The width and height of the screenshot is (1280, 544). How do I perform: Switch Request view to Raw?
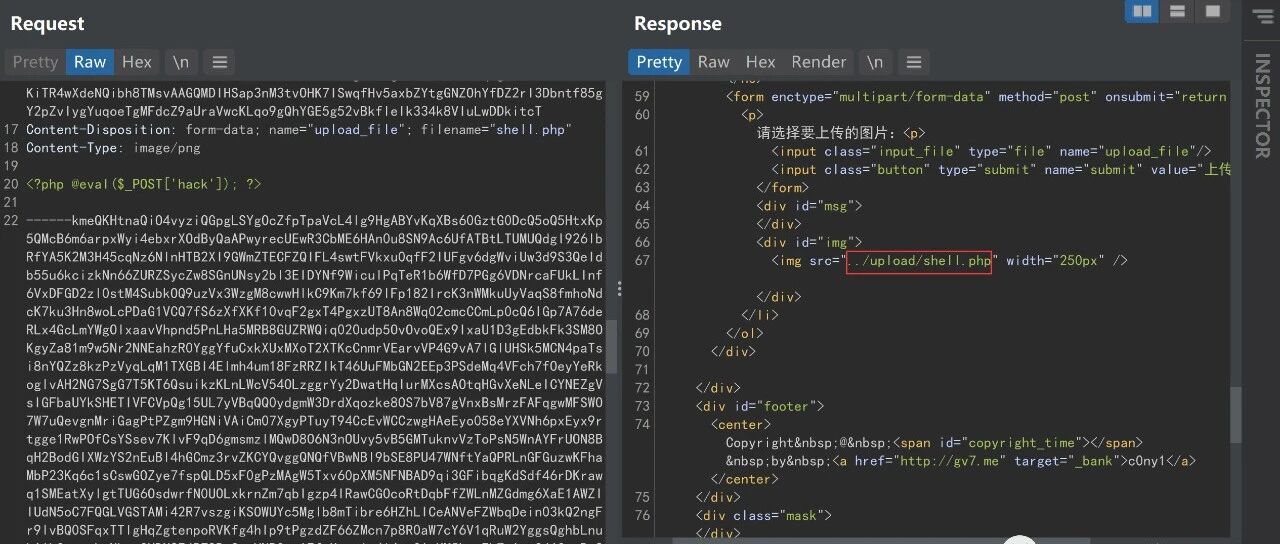[x=90, y=62]
